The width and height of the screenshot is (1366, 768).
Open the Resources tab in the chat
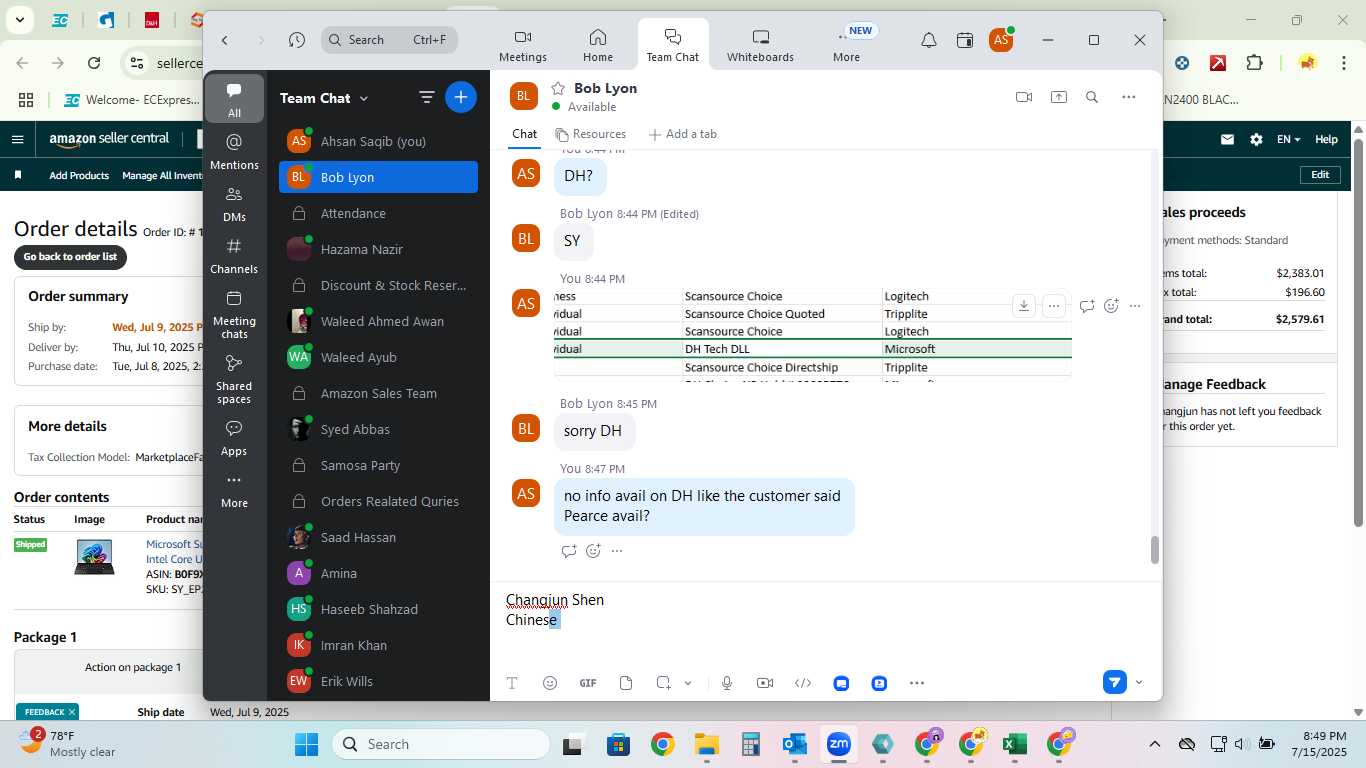tap(591, 134)
